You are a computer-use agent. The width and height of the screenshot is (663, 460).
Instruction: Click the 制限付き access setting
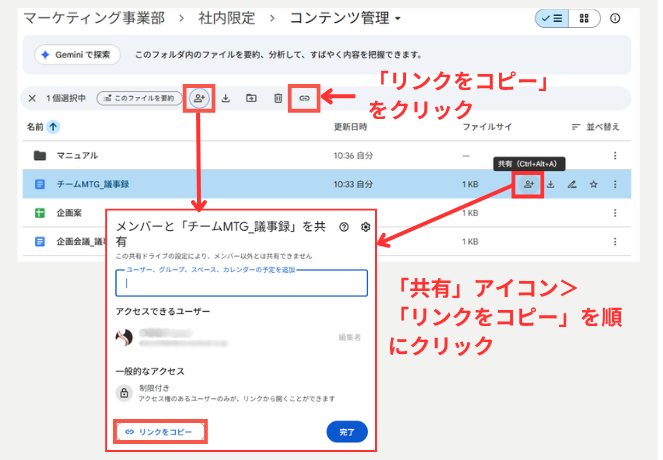154,388
